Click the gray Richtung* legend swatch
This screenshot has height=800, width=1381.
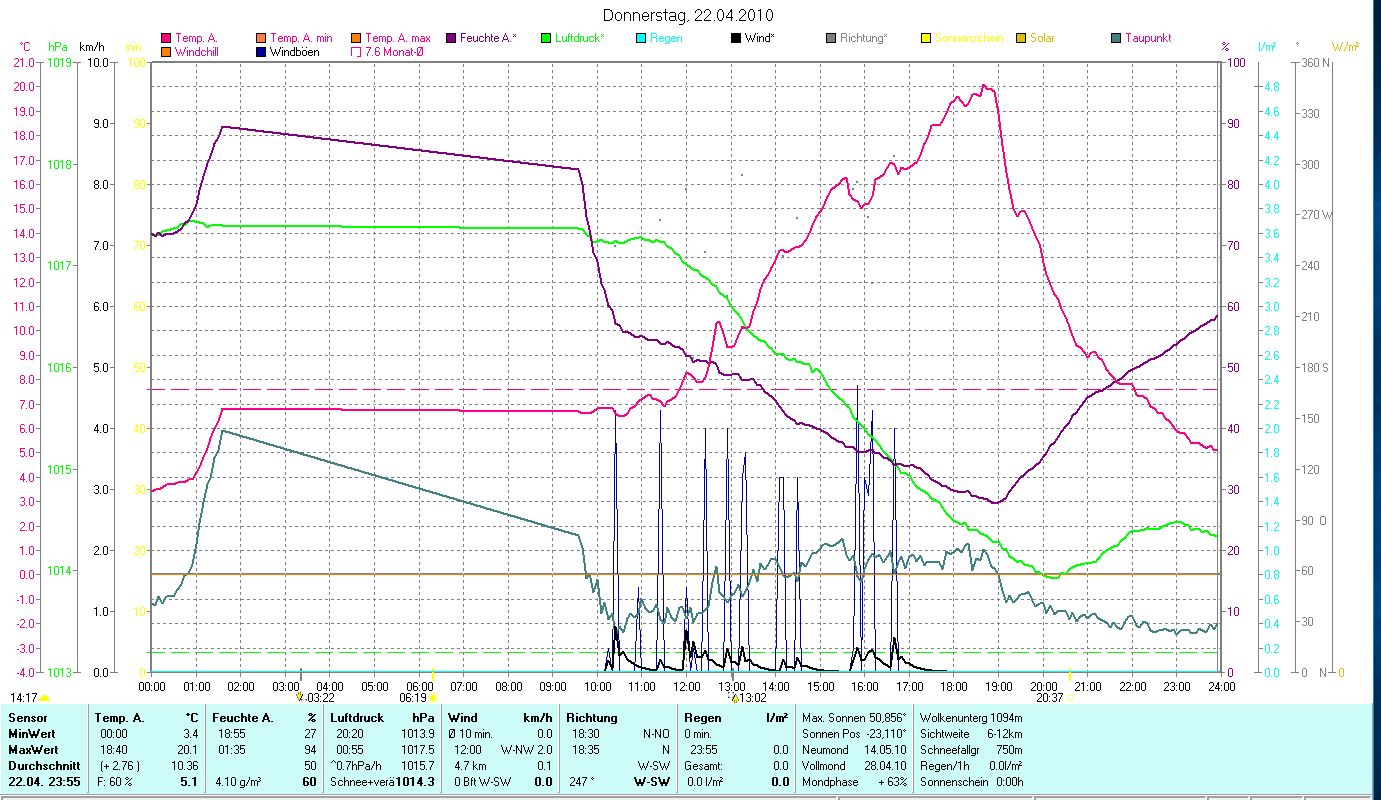click(x=831, y=38)
